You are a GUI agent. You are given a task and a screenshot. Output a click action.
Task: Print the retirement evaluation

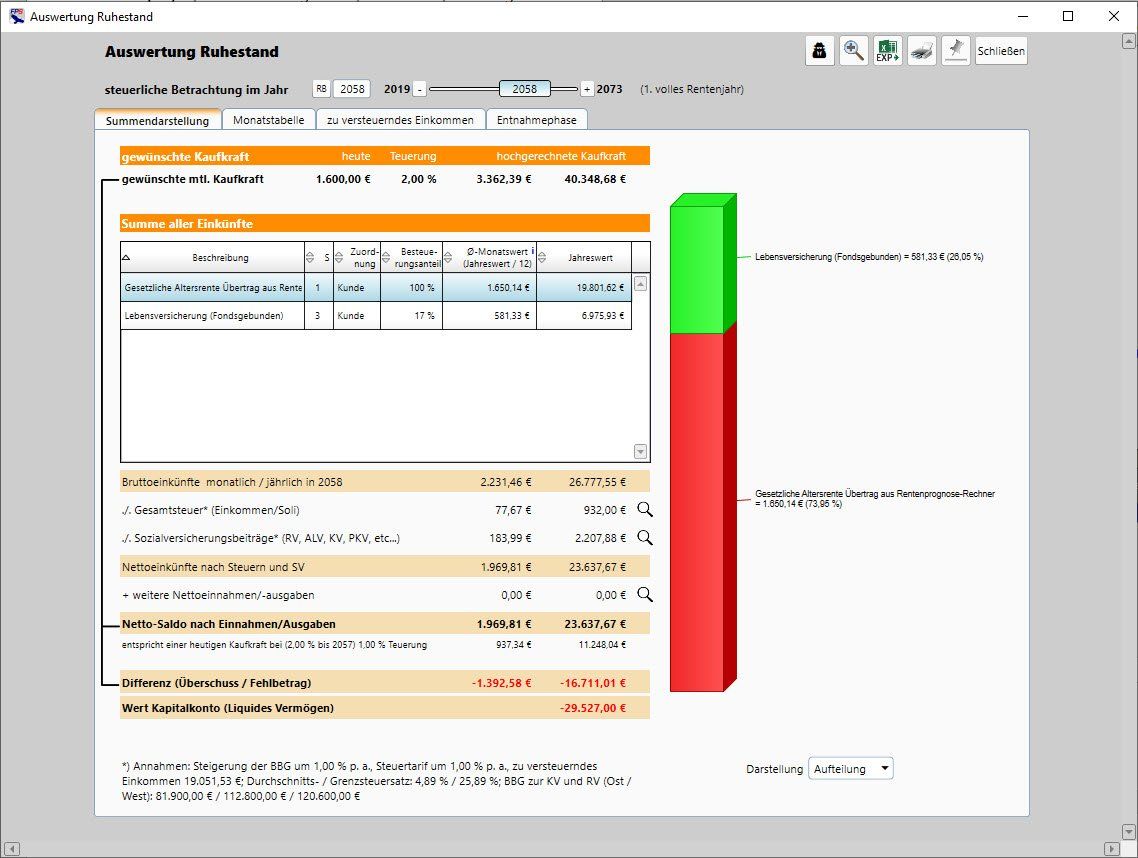pyautogui.click(x=921, y=52)
